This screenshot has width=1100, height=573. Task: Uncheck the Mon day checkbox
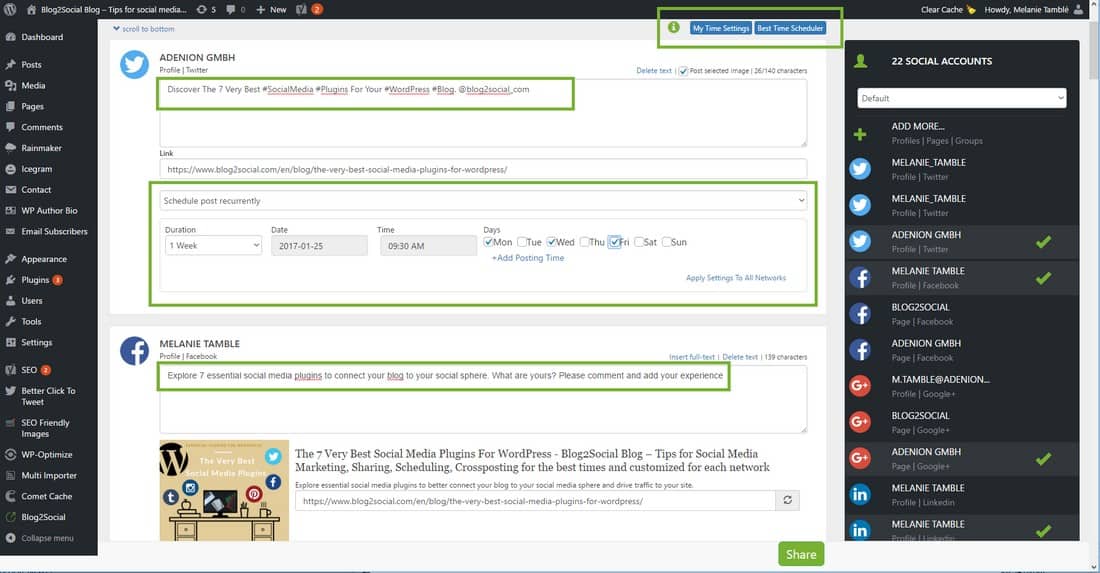tap(488, 242)
